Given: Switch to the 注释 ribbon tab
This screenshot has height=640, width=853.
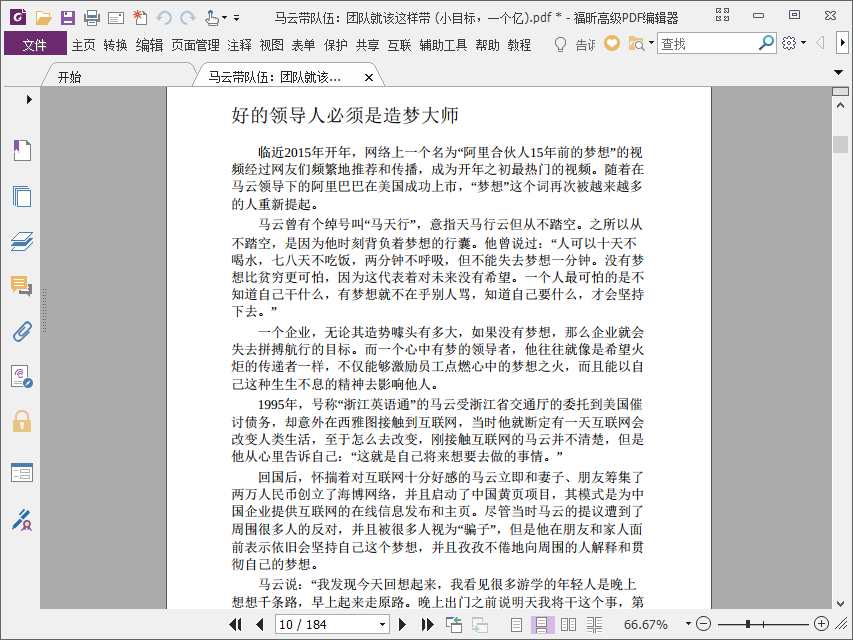Looking at the screenshot, I should [x=239, y=45].
